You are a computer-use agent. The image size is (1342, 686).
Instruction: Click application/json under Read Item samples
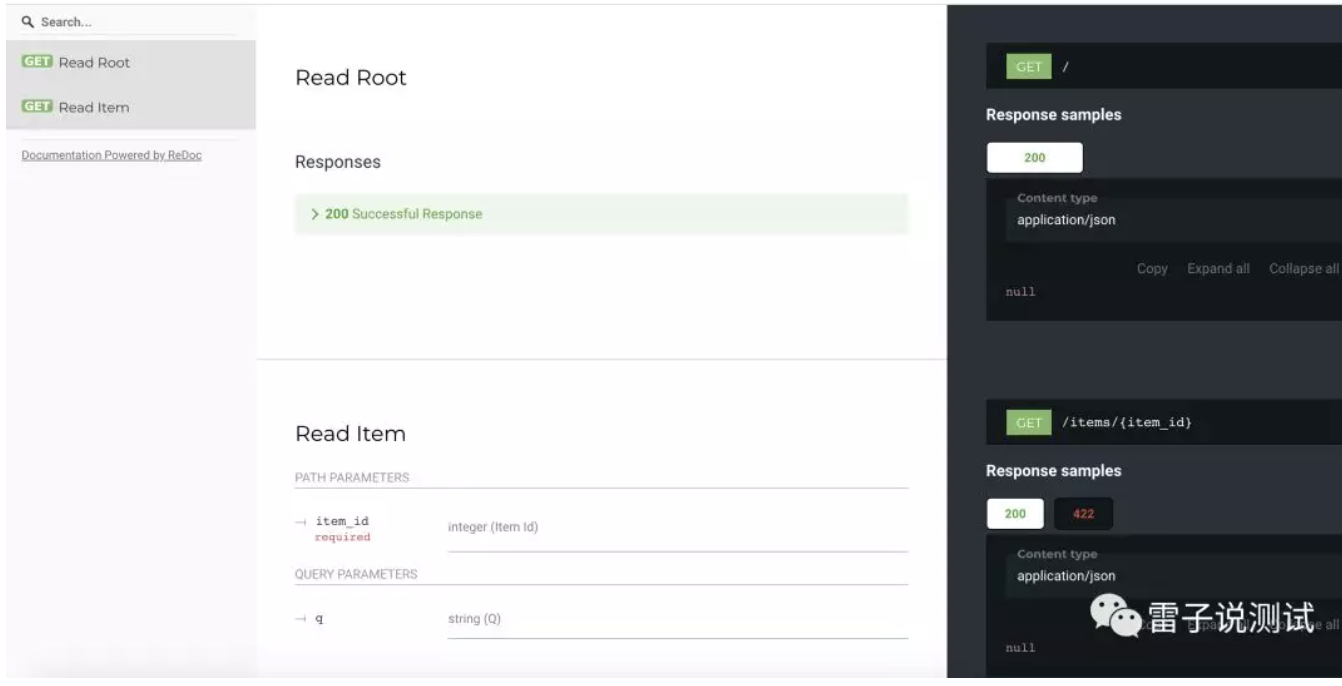tap(1066, 576)
